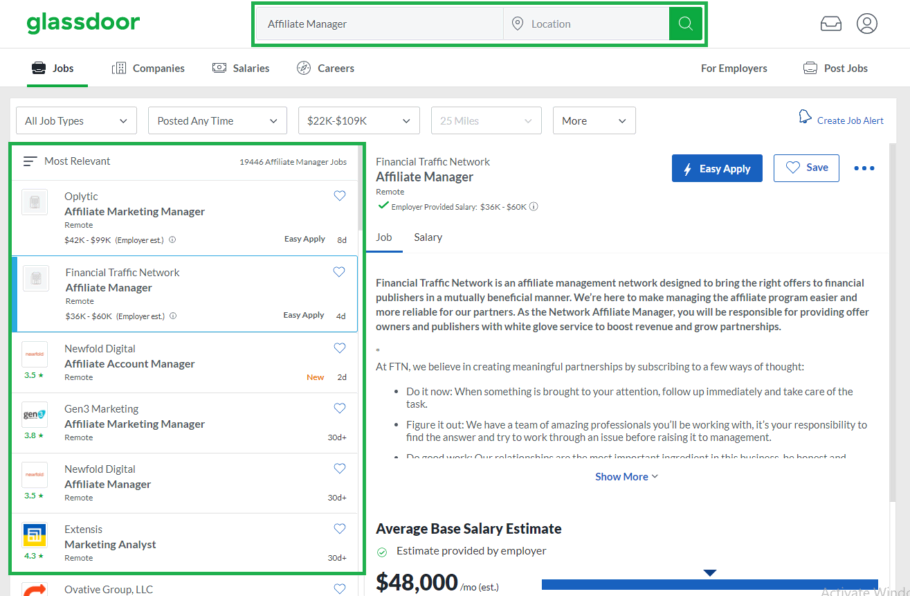This screenshot has width=910, height=596.
Task: Click the Affiliate Manager job title input
Action: tap(380, 24)
